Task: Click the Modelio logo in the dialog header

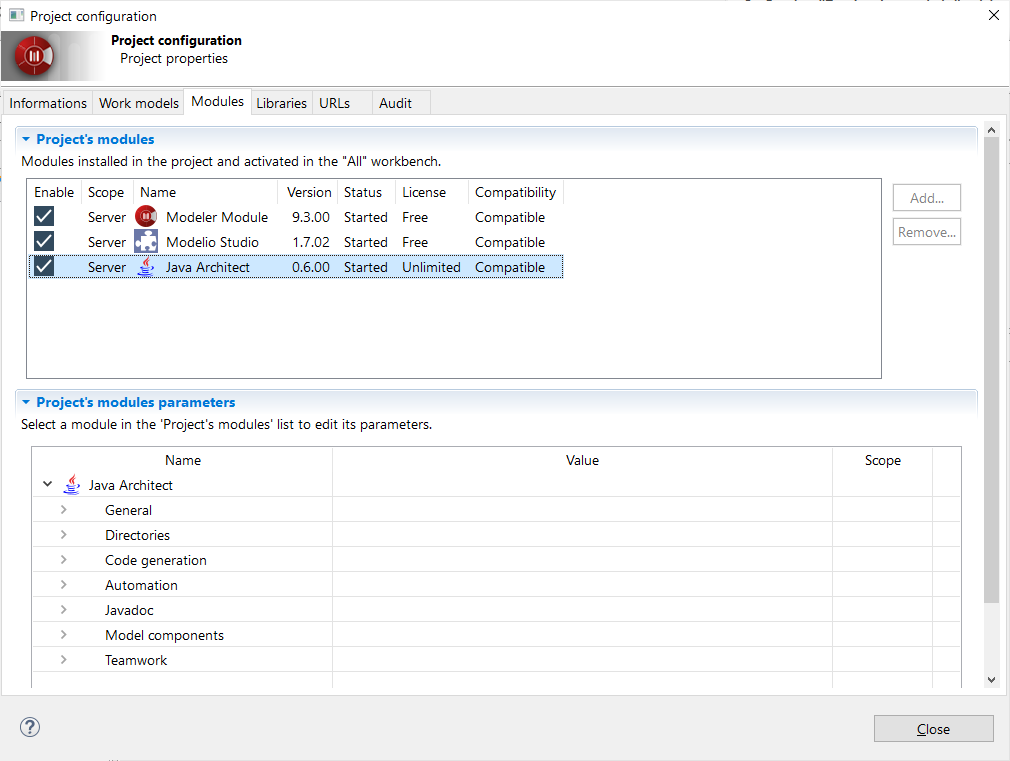Action: coord(34,57)
